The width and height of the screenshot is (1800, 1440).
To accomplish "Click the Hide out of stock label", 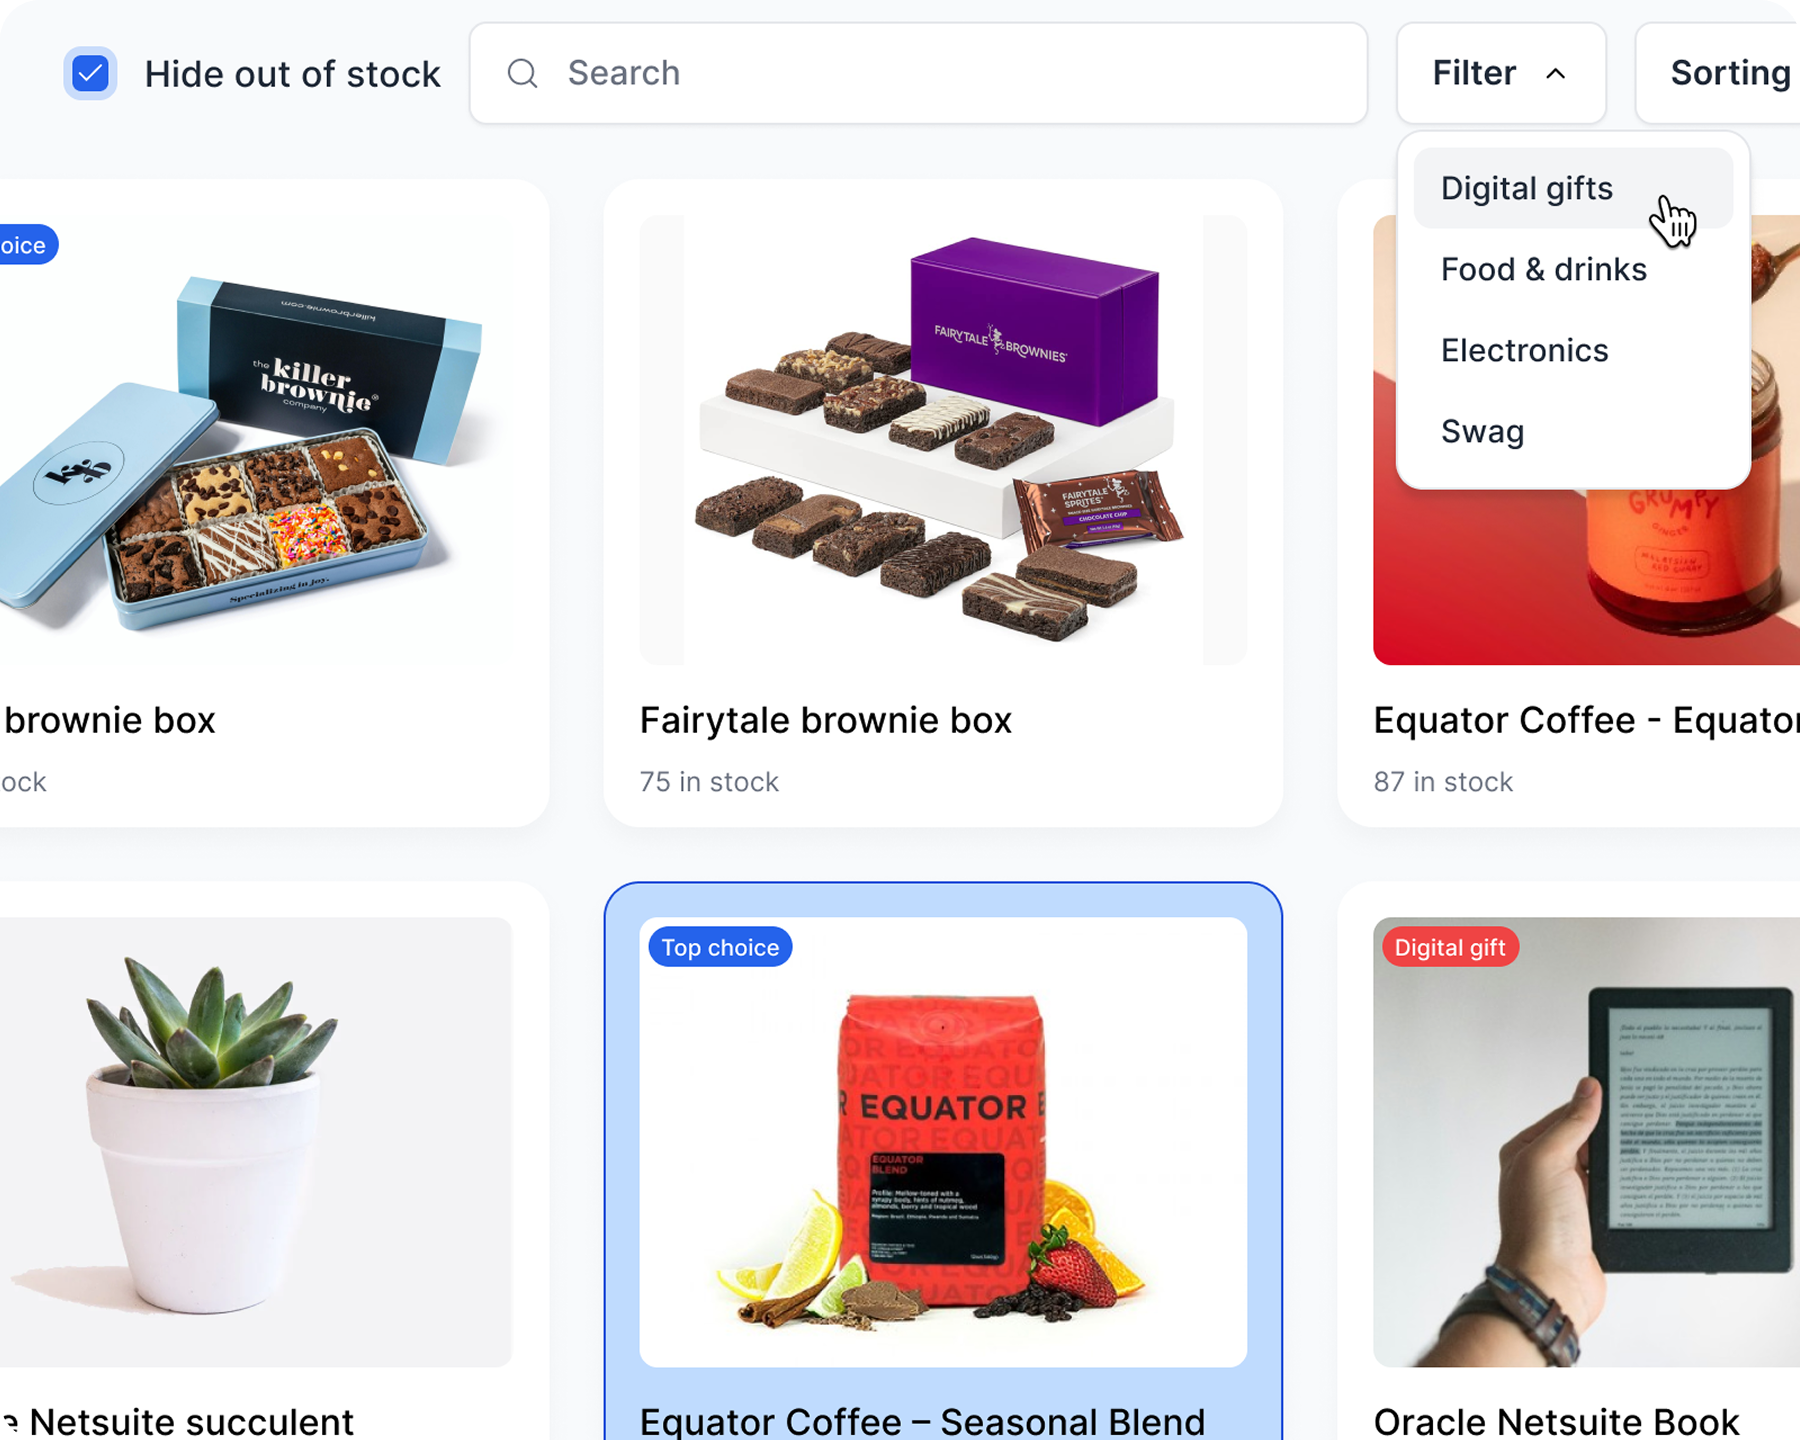I will coord(292,74).
